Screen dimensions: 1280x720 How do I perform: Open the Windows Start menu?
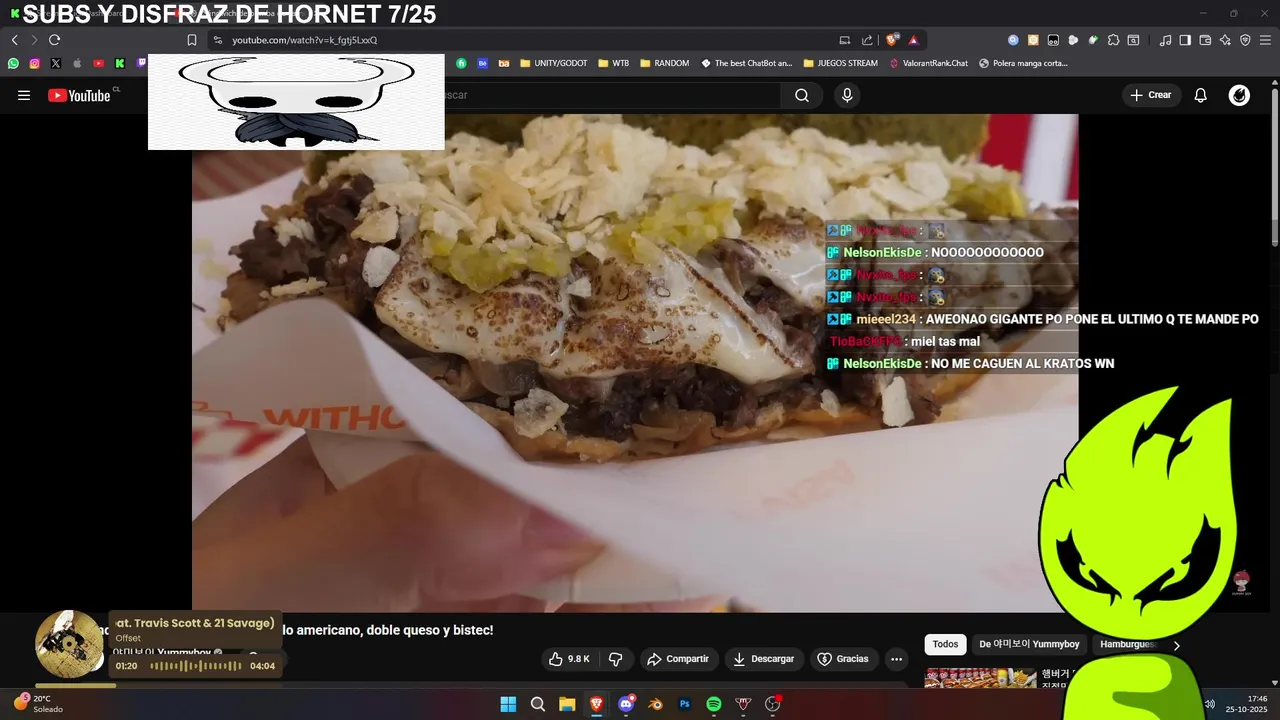(508, 704)
